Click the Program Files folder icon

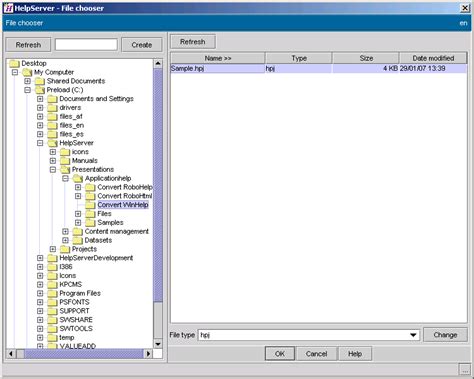[52, 293]
